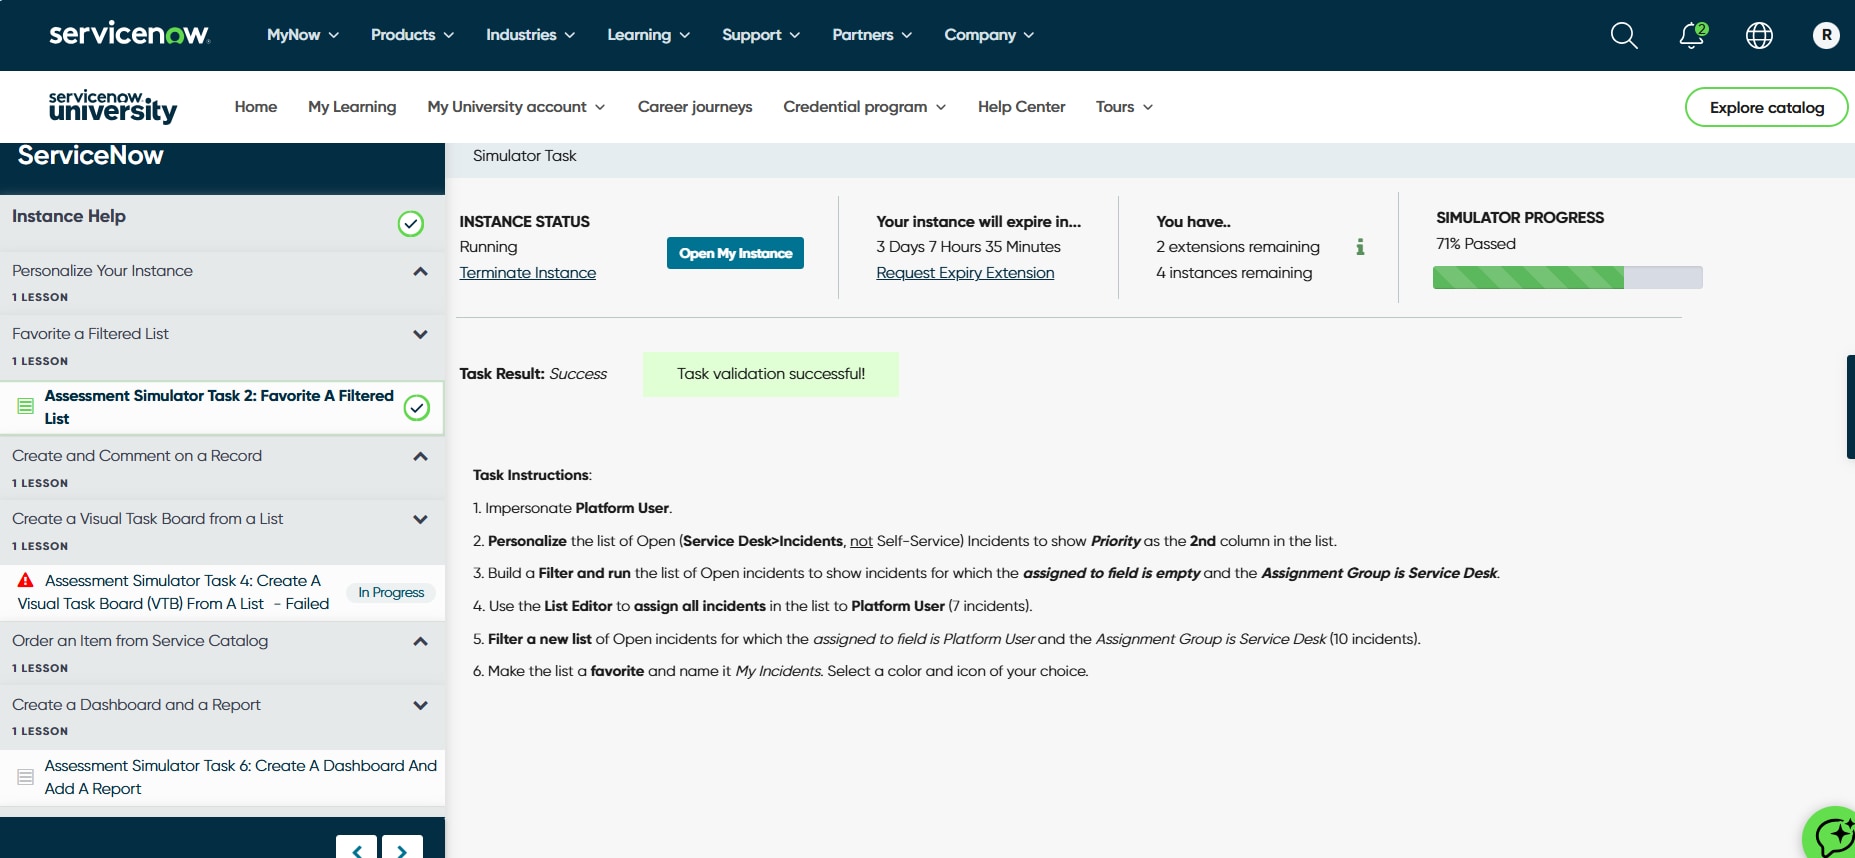Open the AI chat assistant icon
1855x858 pixels.
click(1833, 835)
